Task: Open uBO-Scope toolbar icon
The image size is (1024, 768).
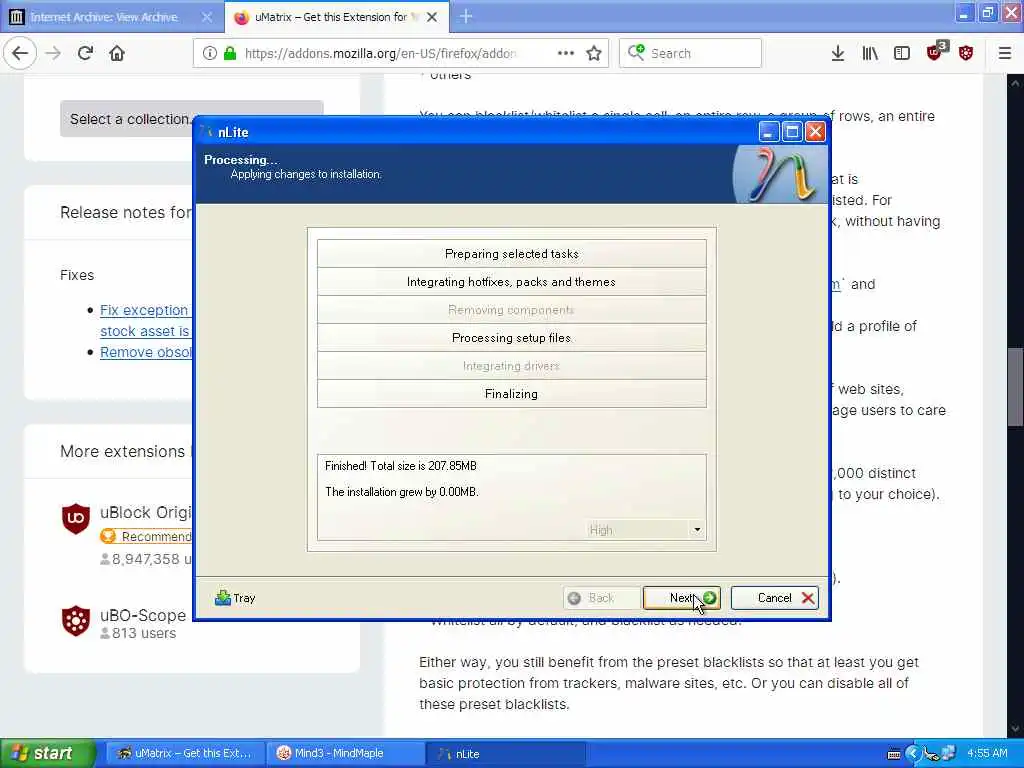Action: (967, 53)
